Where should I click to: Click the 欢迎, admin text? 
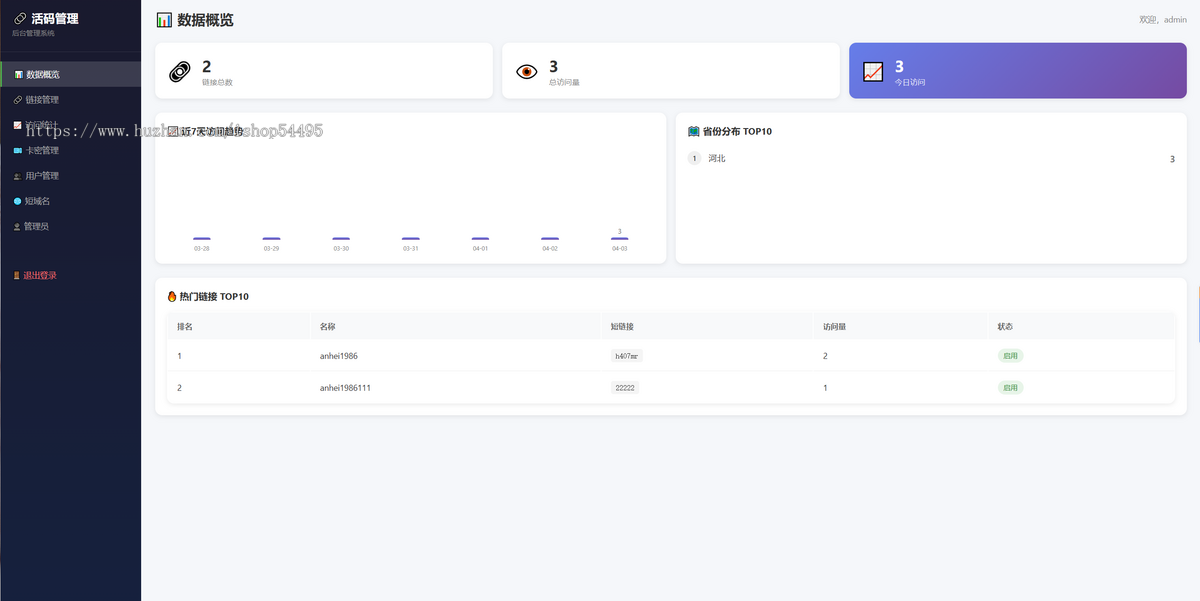[x=1163, y=19]
